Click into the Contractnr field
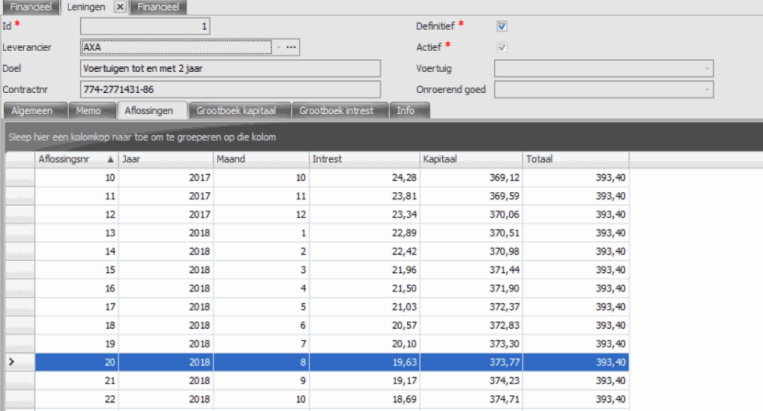763x411 pixels. [229, 90]
